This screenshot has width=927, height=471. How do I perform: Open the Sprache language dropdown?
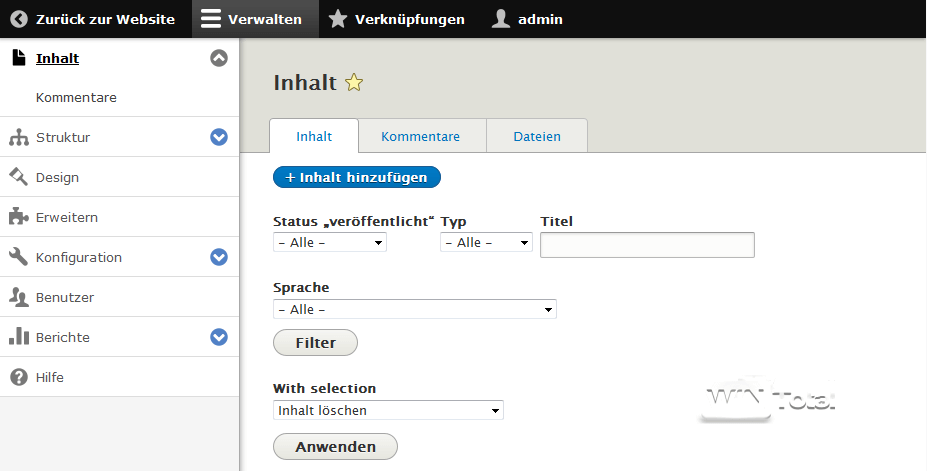click(x=414, y=309)
